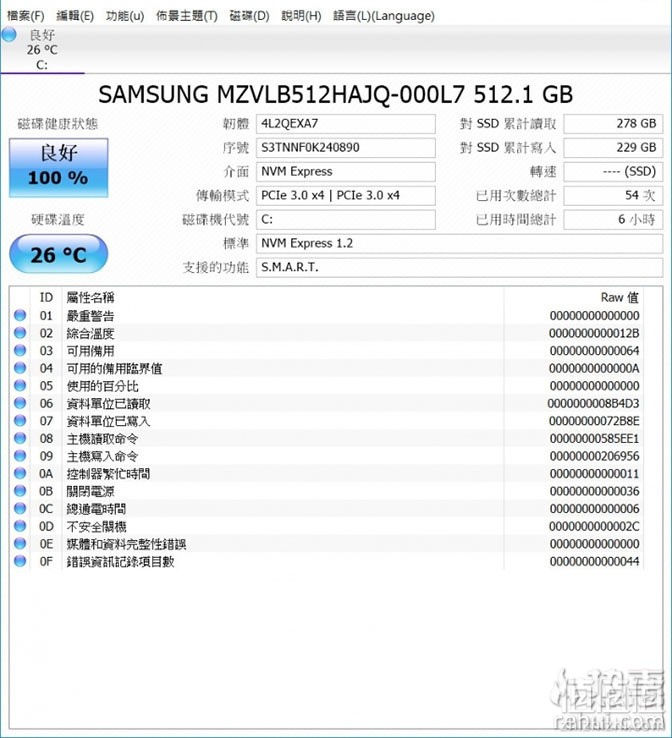Click the status dot for attribute 06 資料單位已讀取
The height and width of the screenshot is (738, 672).
[20, 403]
